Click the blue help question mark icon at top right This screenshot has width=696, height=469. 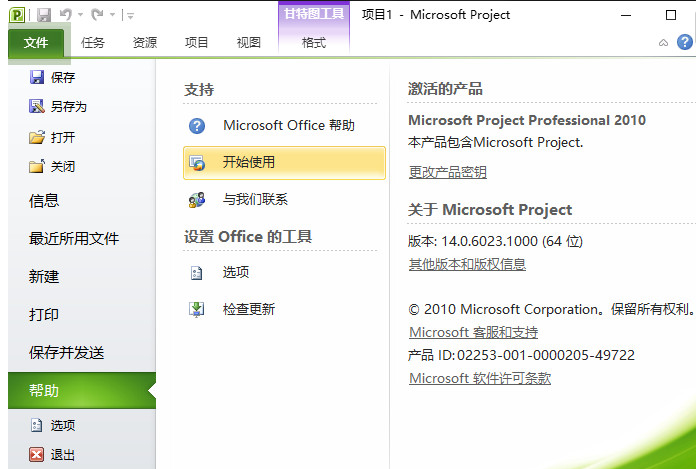point(684,42)
